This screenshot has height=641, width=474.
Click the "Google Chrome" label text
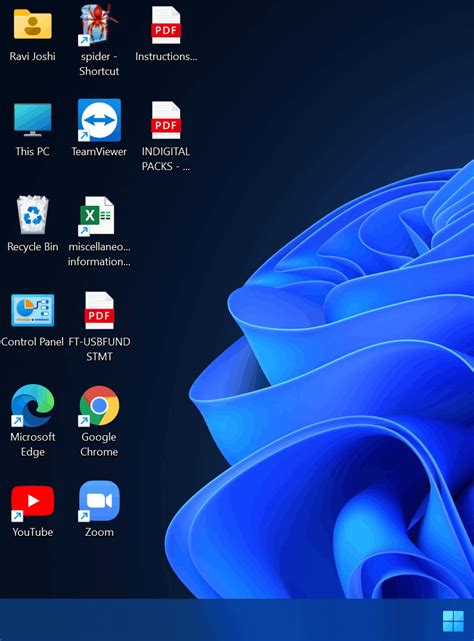99,444
